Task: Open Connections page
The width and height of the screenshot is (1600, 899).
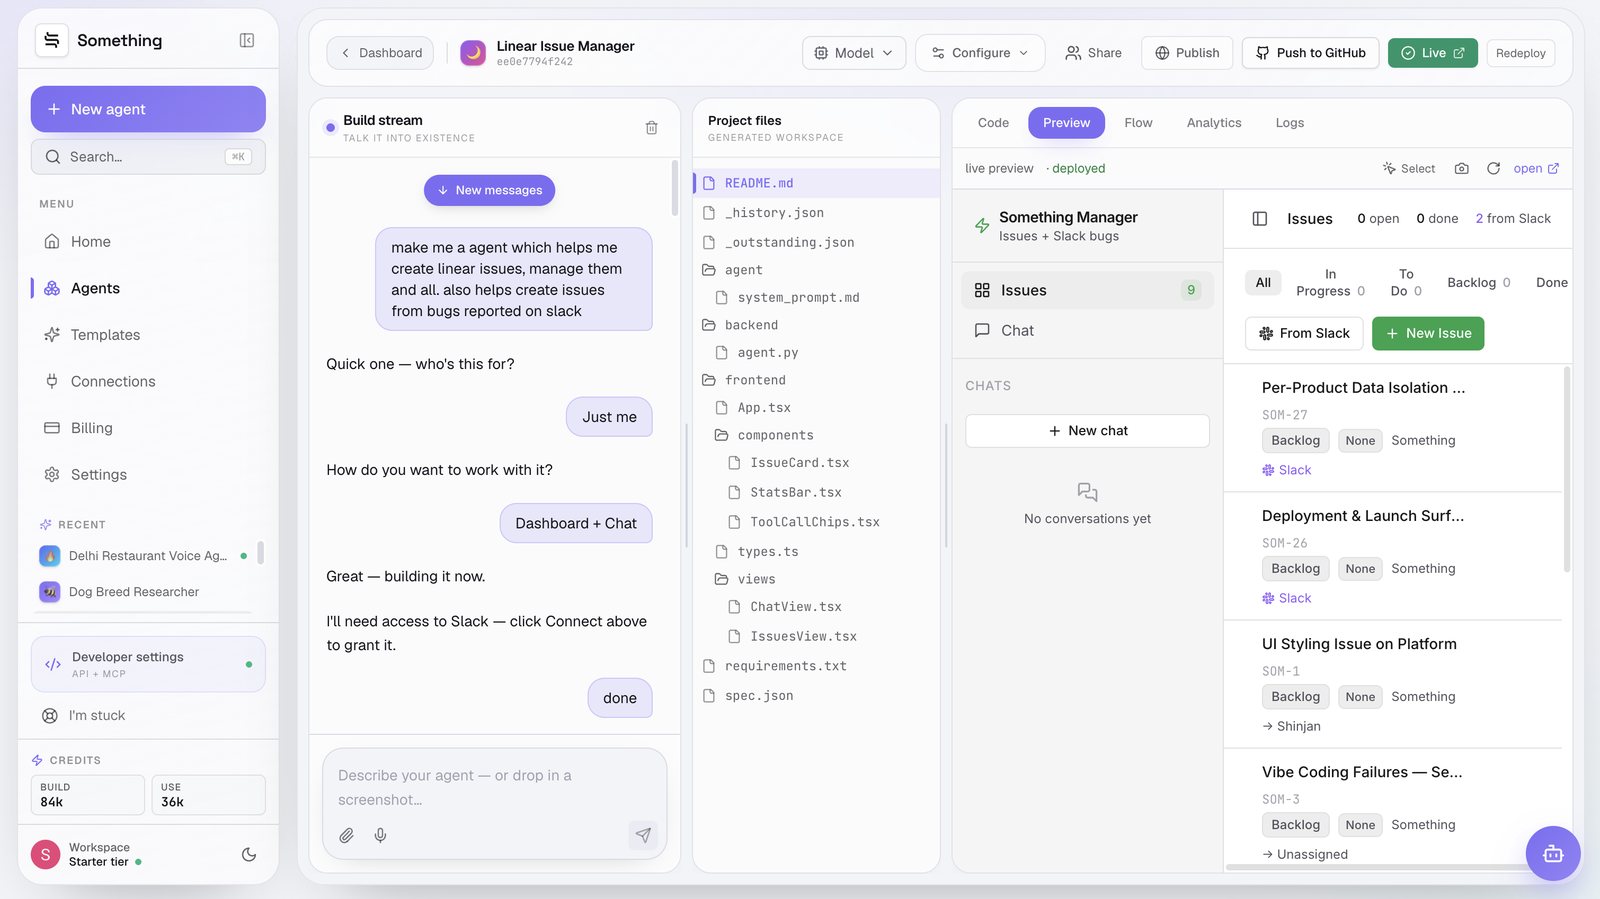Action: click(148, 381)
